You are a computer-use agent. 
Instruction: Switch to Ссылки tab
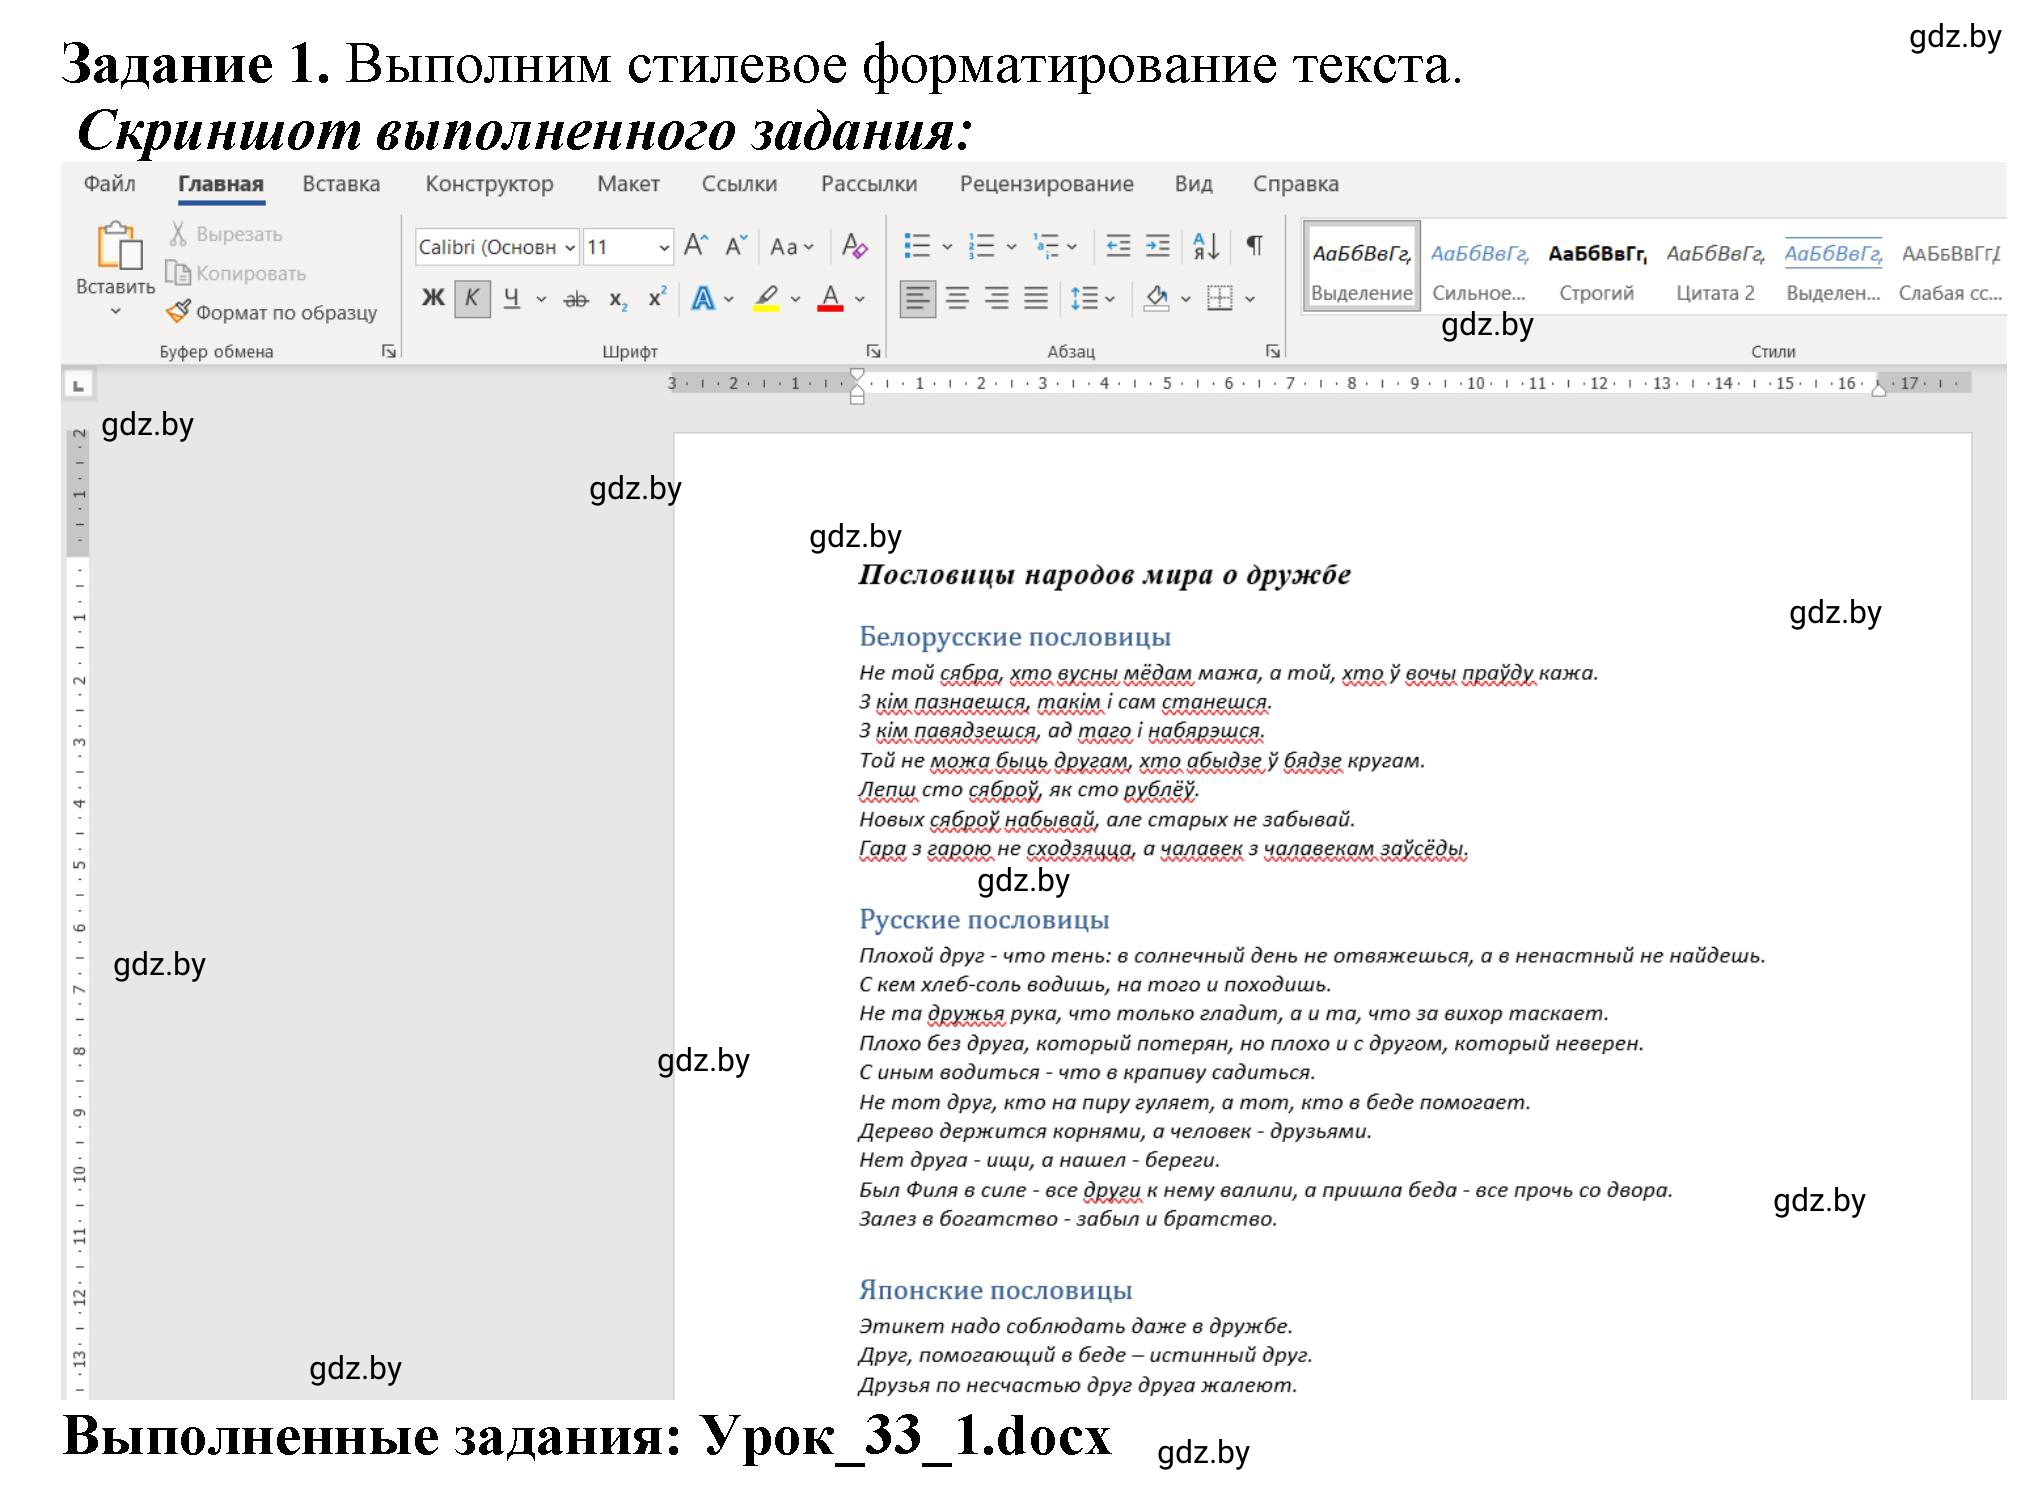(x=739, y=184)
